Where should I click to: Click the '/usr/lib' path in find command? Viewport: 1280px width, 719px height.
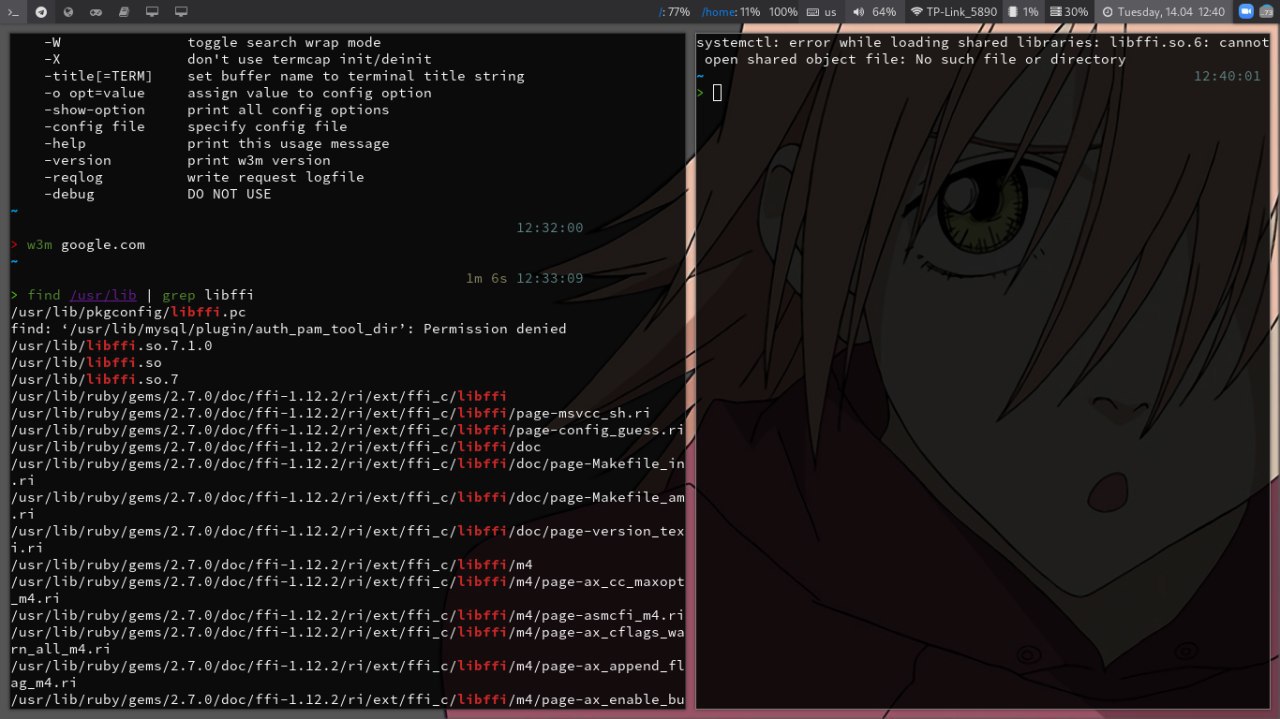pyautogui.click(x=103, y=295)
